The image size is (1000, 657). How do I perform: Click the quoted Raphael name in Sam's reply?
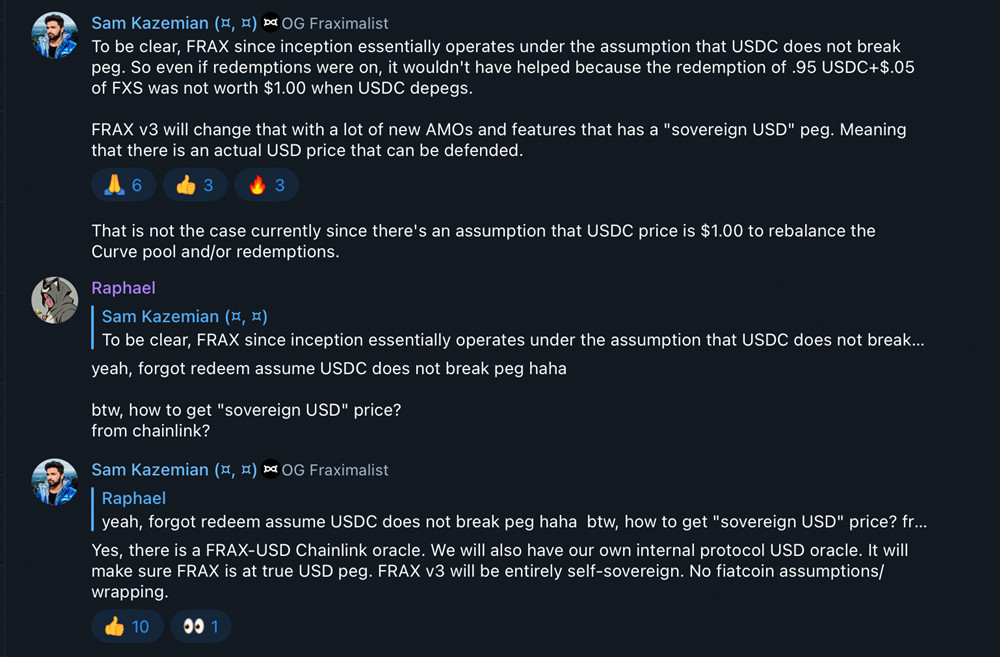point(134,498)
